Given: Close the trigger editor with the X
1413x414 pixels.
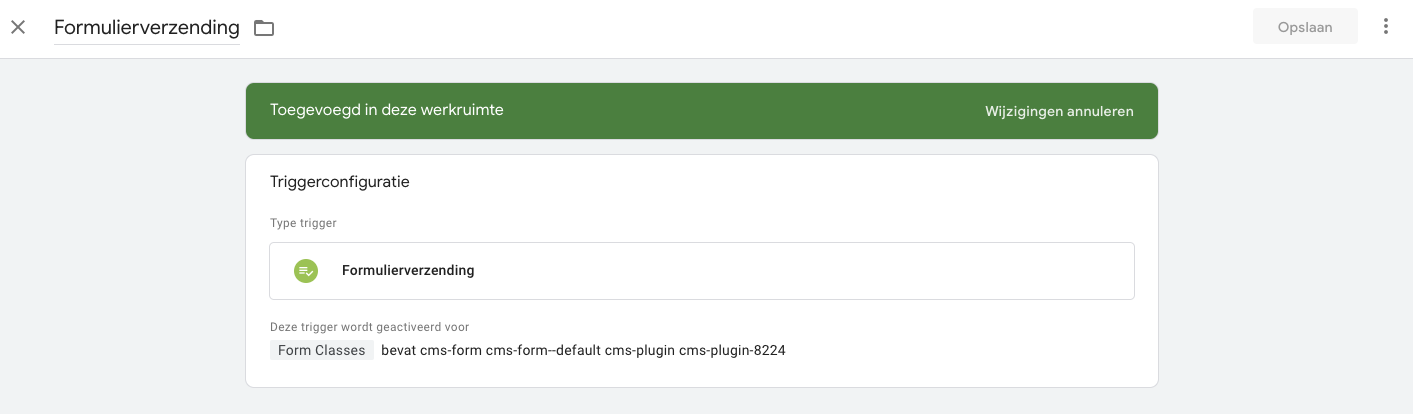Looking at the screenshot, I should pos(18,27).
